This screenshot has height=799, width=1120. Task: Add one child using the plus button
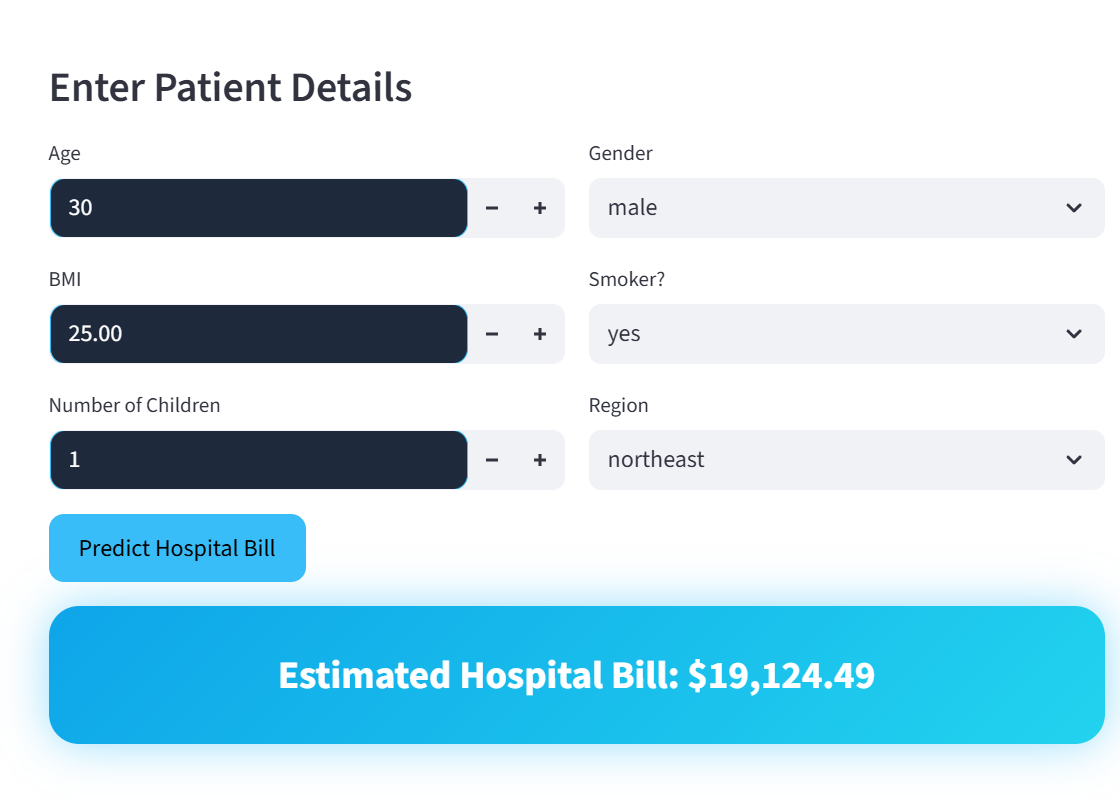540,460
